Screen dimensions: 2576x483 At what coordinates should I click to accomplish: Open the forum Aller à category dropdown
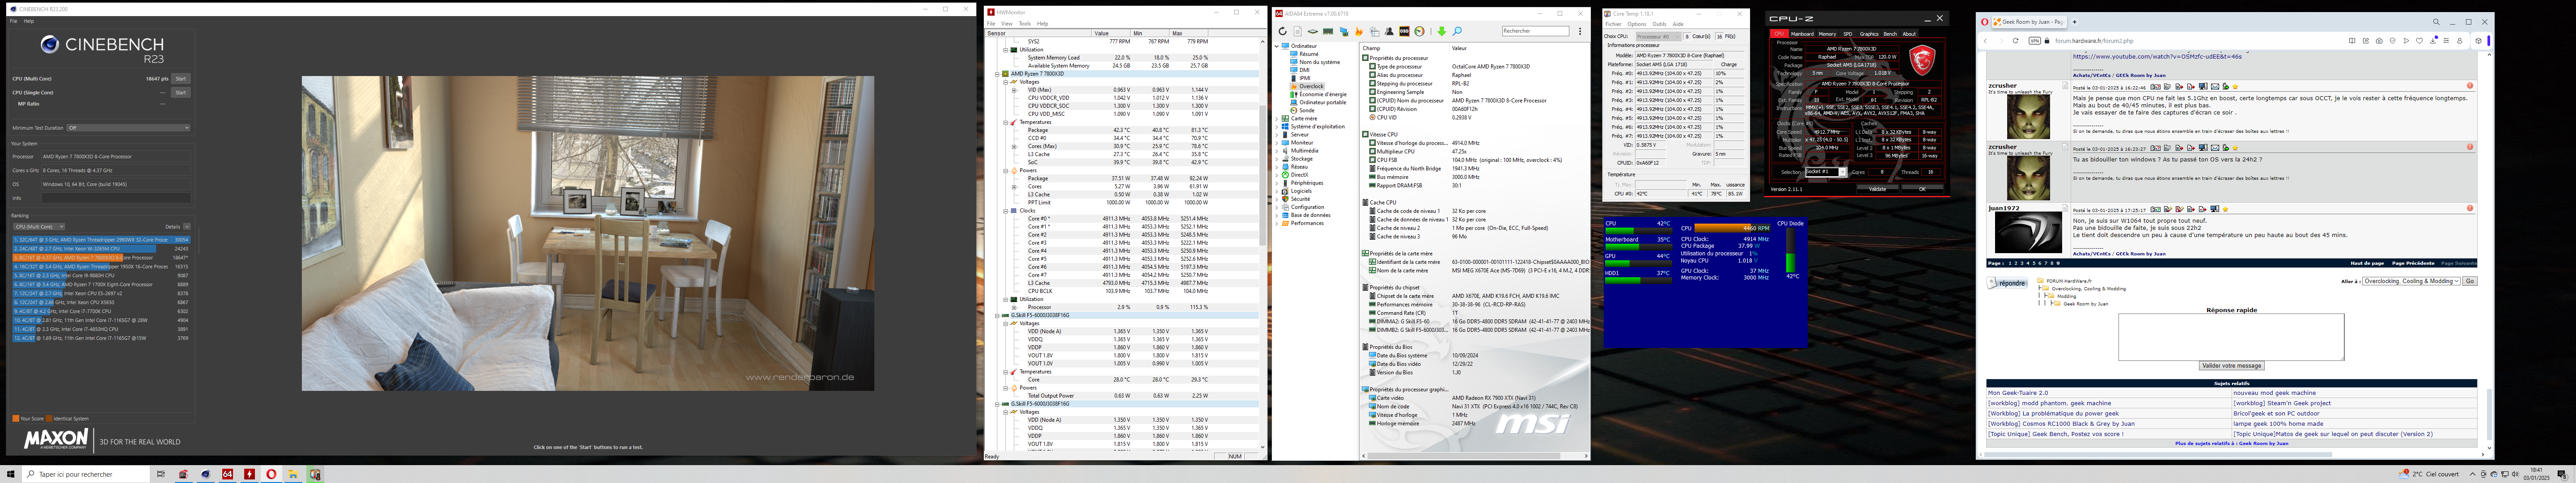(2411, 281)
